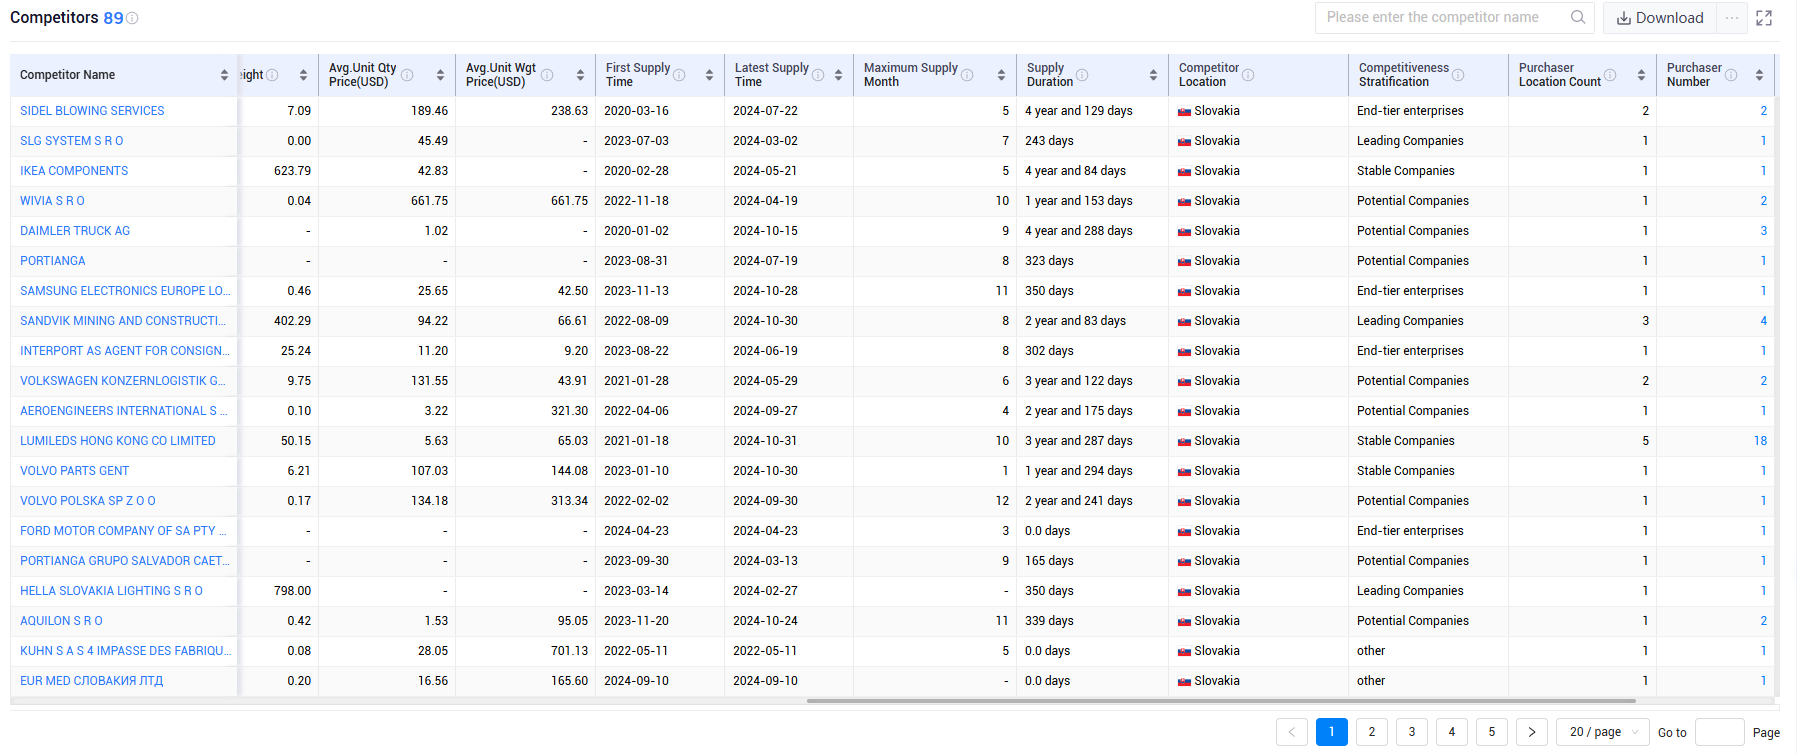This screenshot has width=1797, height=754.
Task: Open AQUILON S R O link
Action: coord(61,621)
